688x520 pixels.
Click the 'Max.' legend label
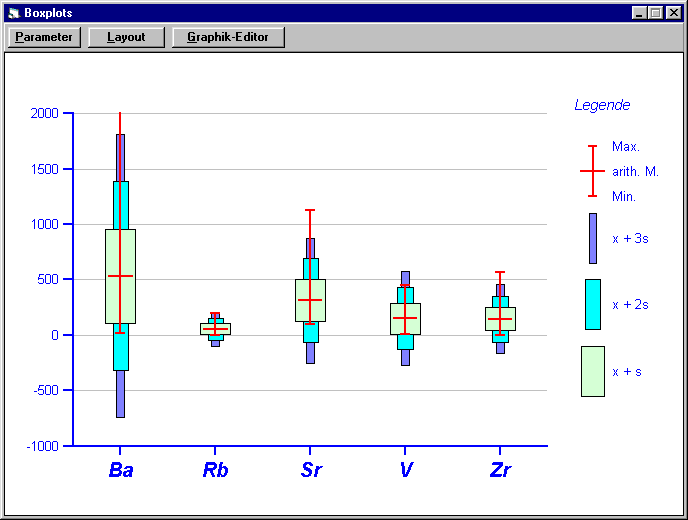coord(626,147)
